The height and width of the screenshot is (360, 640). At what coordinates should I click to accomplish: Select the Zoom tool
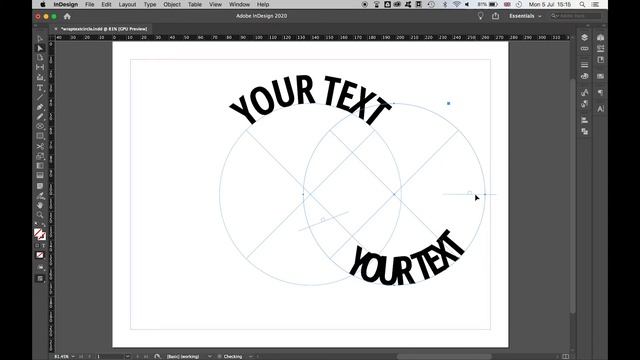40,215
